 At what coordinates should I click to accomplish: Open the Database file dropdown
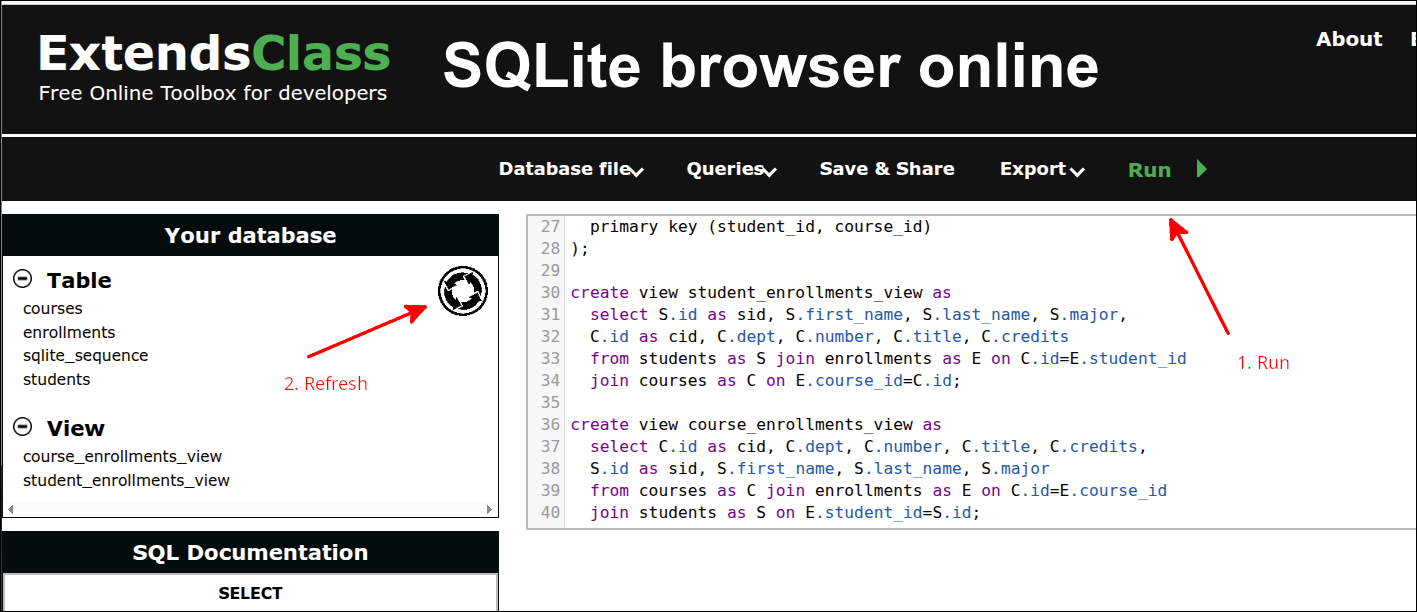click(x=569, y=169)
